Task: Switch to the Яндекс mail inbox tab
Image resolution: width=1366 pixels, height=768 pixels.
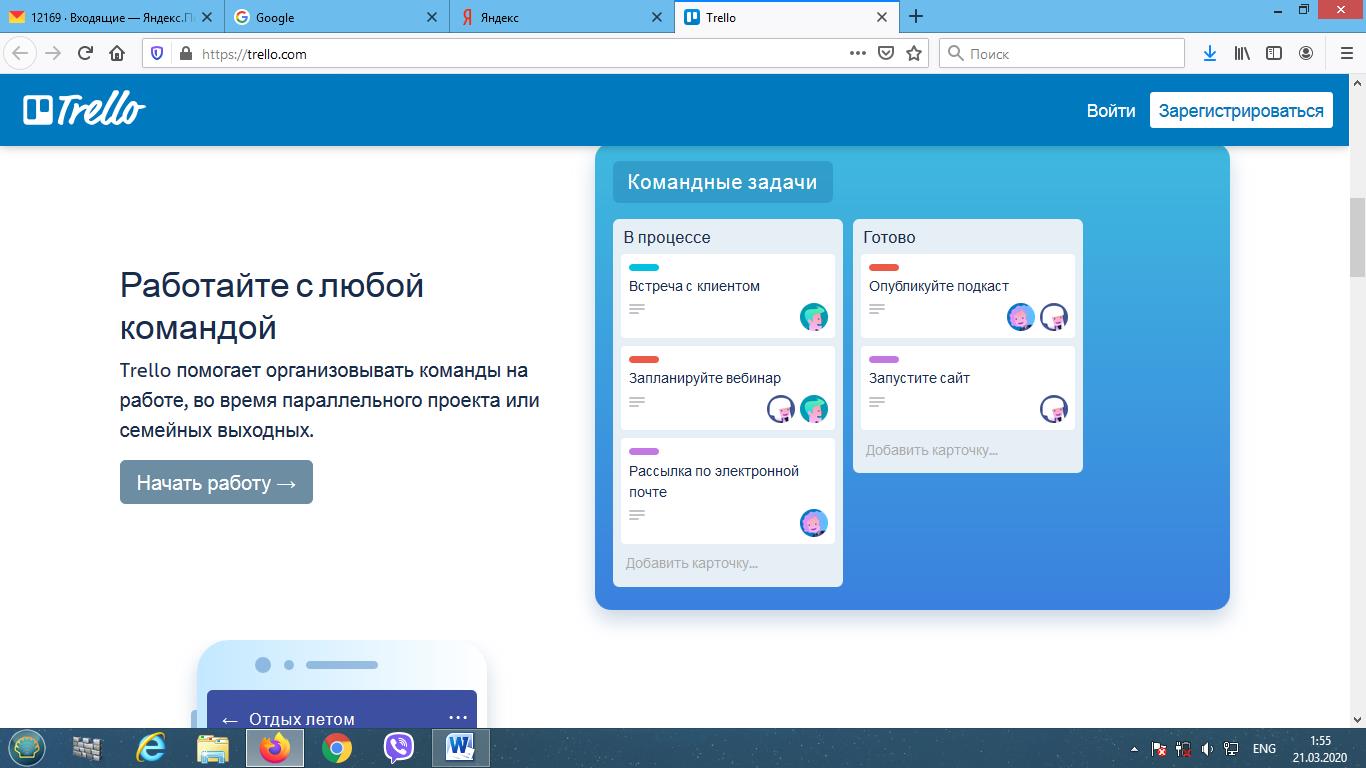Action: coord(111,17)
